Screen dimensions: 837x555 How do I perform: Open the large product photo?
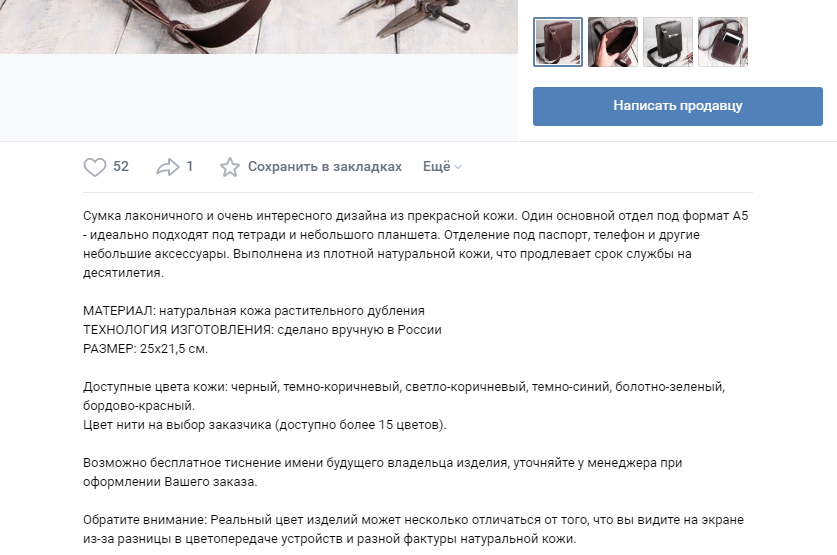pyautogui.click(x=259, y=27)
